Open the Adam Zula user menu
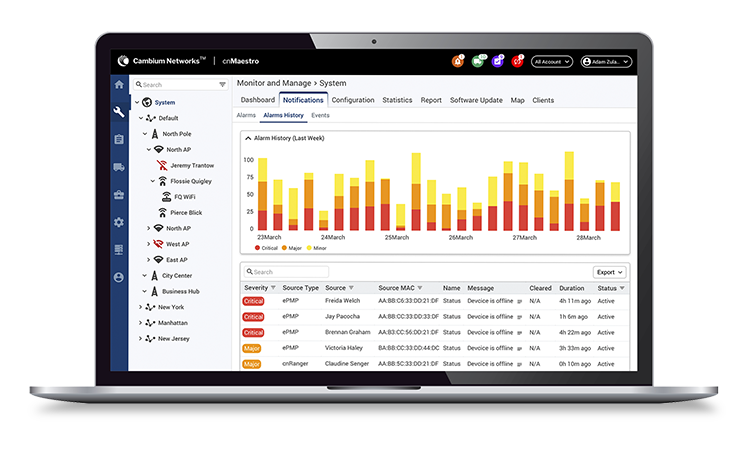This screenshot has width=750, height=454. (x=606, y=61)
